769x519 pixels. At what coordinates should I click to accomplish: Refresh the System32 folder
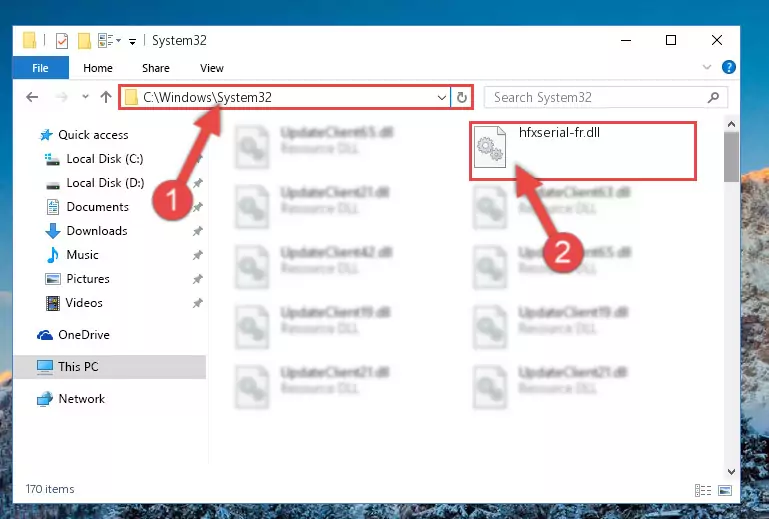tap(461, 97)
